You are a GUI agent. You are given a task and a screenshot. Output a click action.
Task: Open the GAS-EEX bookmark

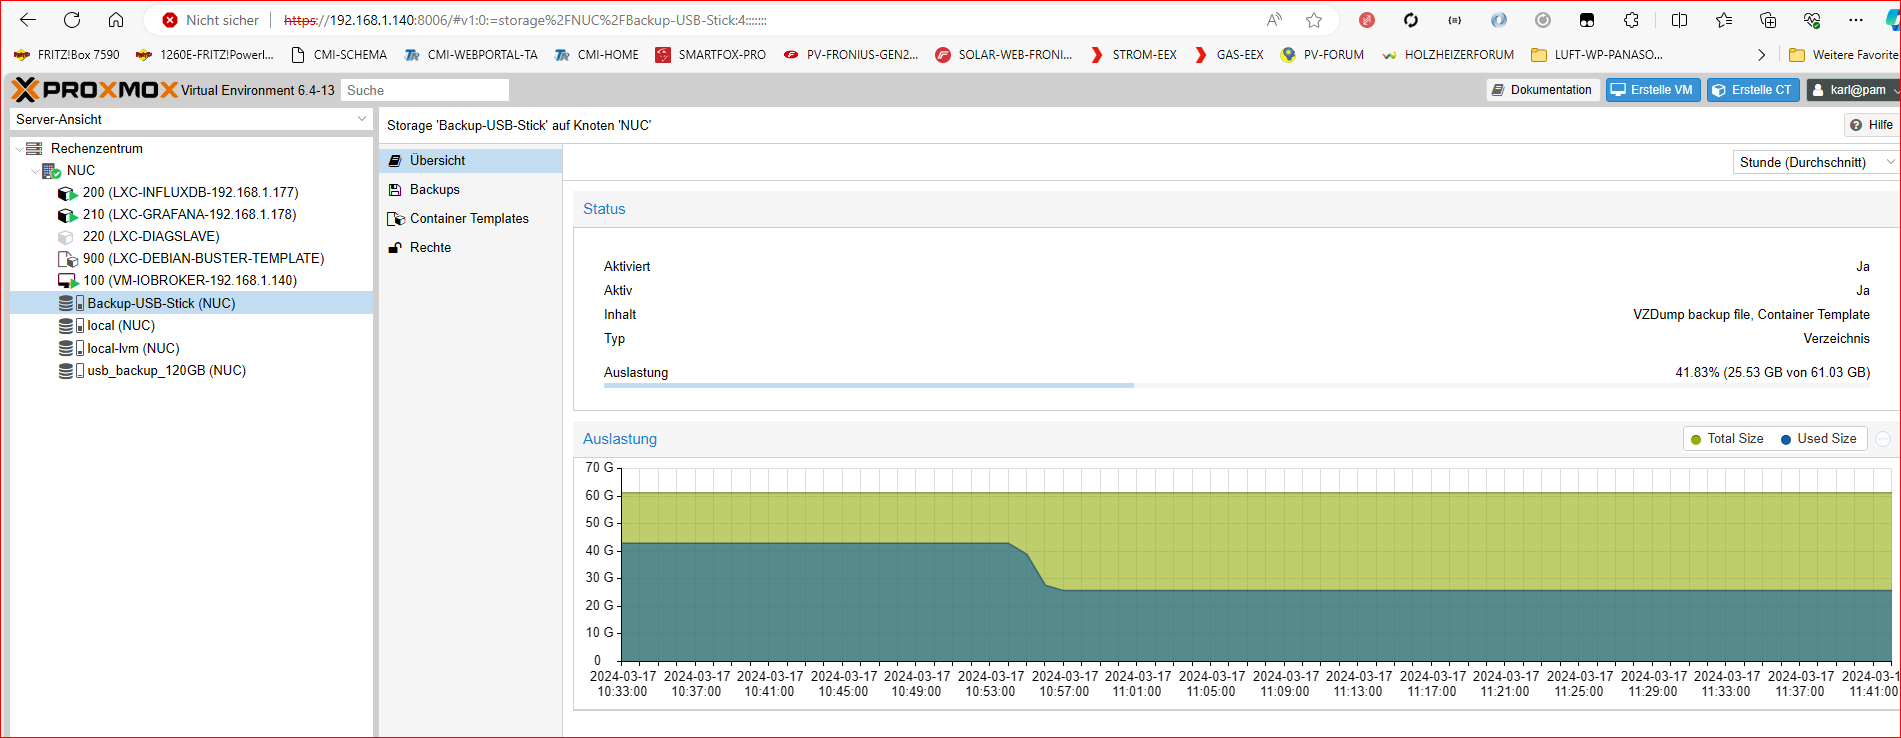click(x=1229, y=55)
